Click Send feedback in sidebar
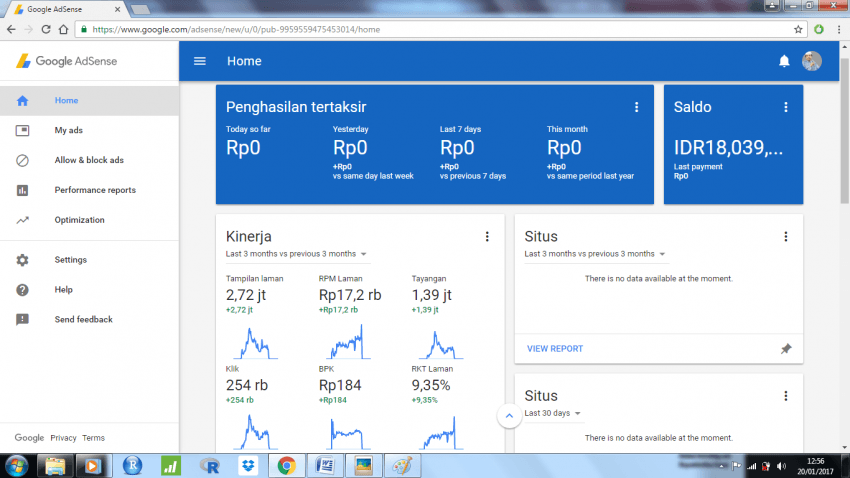Viewport: 850px width, 478px height. point(83,320)
